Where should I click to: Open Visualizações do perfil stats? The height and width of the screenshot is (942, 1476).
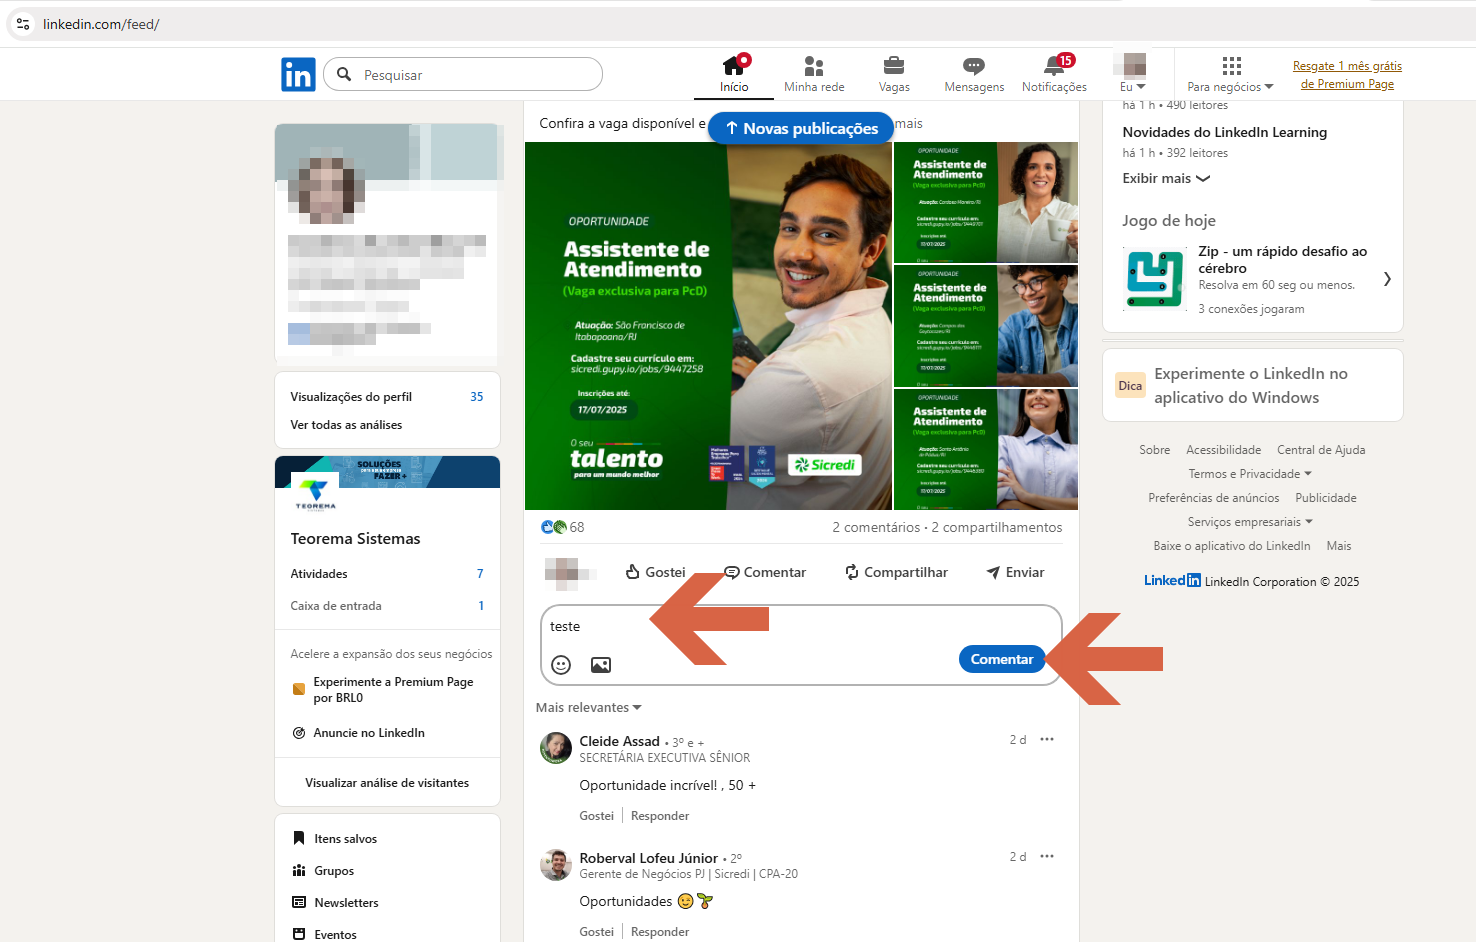point(387,397)
